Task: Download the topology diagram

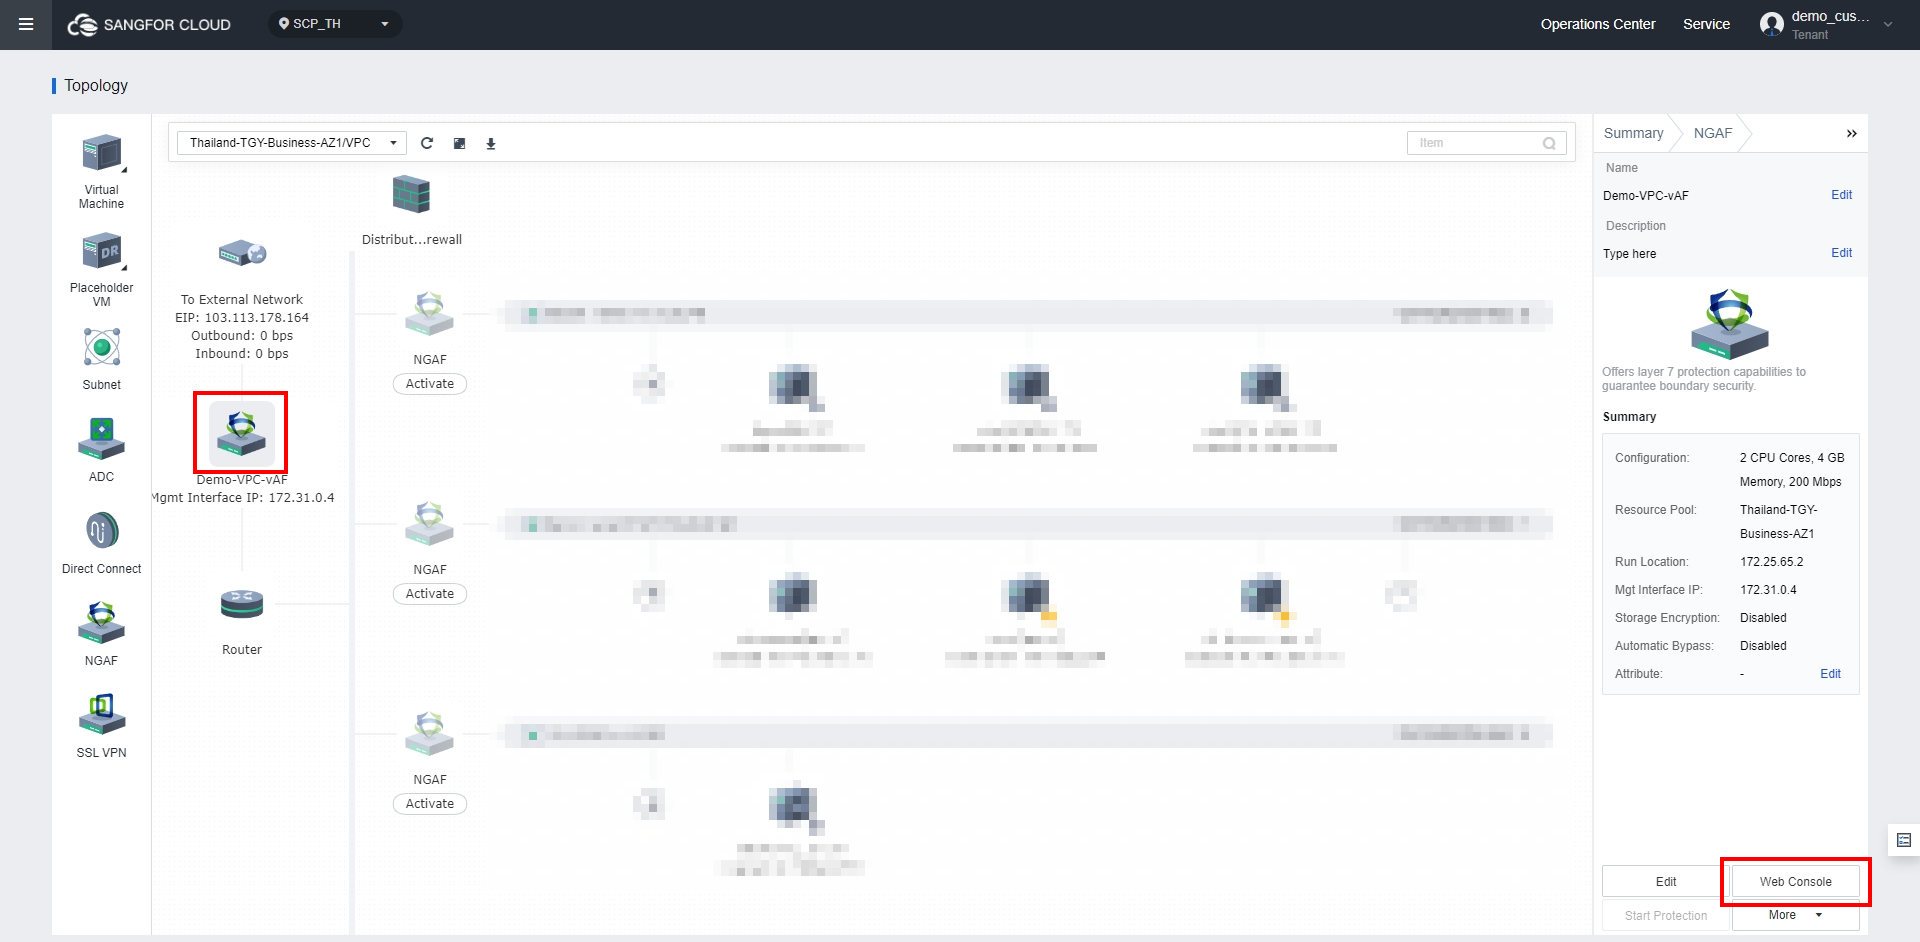Action: (x=491, y=143)
